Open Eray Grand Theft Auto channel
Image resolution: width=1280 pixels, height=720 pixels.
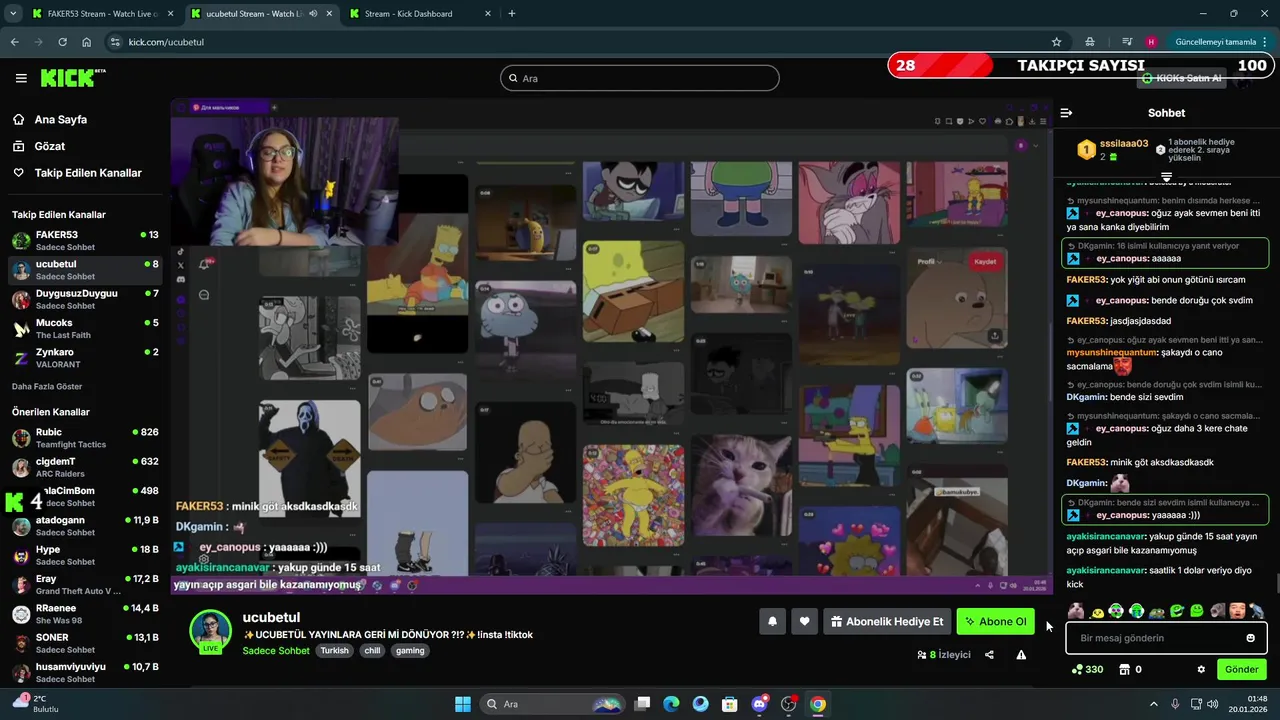85,584
